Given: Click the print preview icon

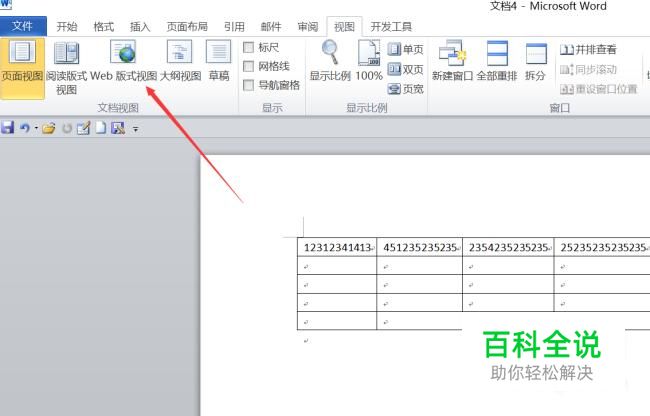Looking at the screenshot, I should pos(118,128).
